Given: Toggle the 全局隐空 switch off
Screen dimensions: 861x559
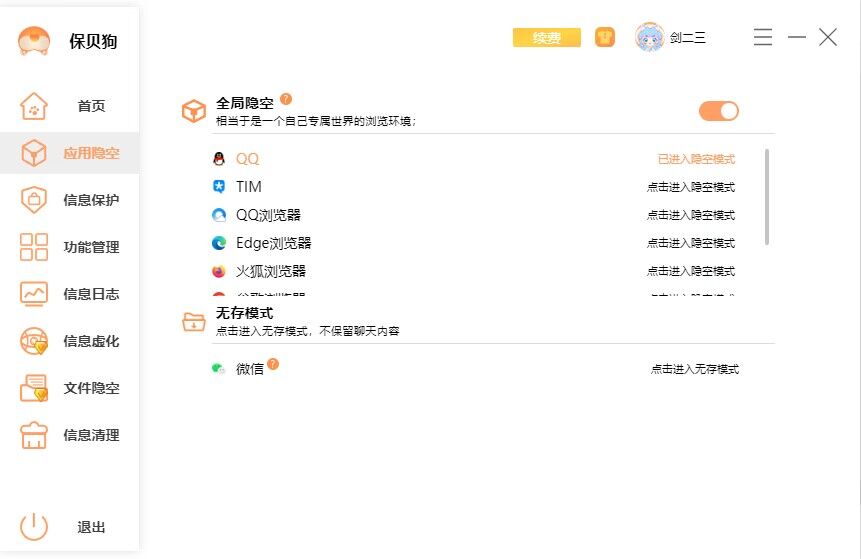Looking at the screenshot, I should coord(718,111).
